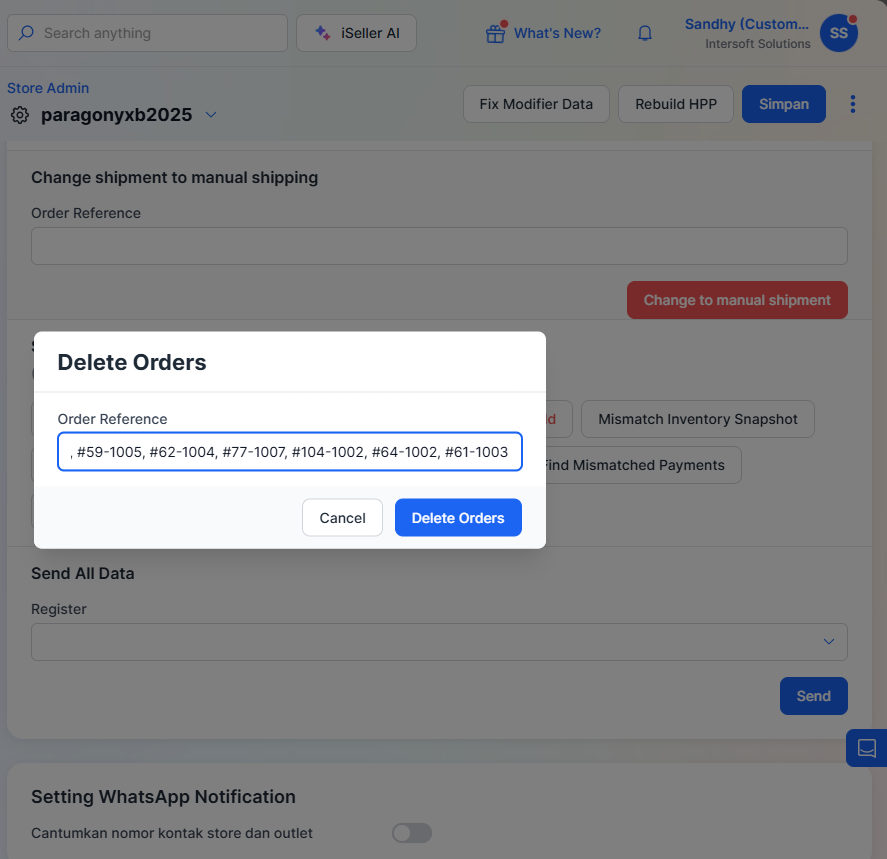Click the Rebuild HPP button
Image resolution: width=887 pixels, height=859 pixels.
click(x=676, y=104)
